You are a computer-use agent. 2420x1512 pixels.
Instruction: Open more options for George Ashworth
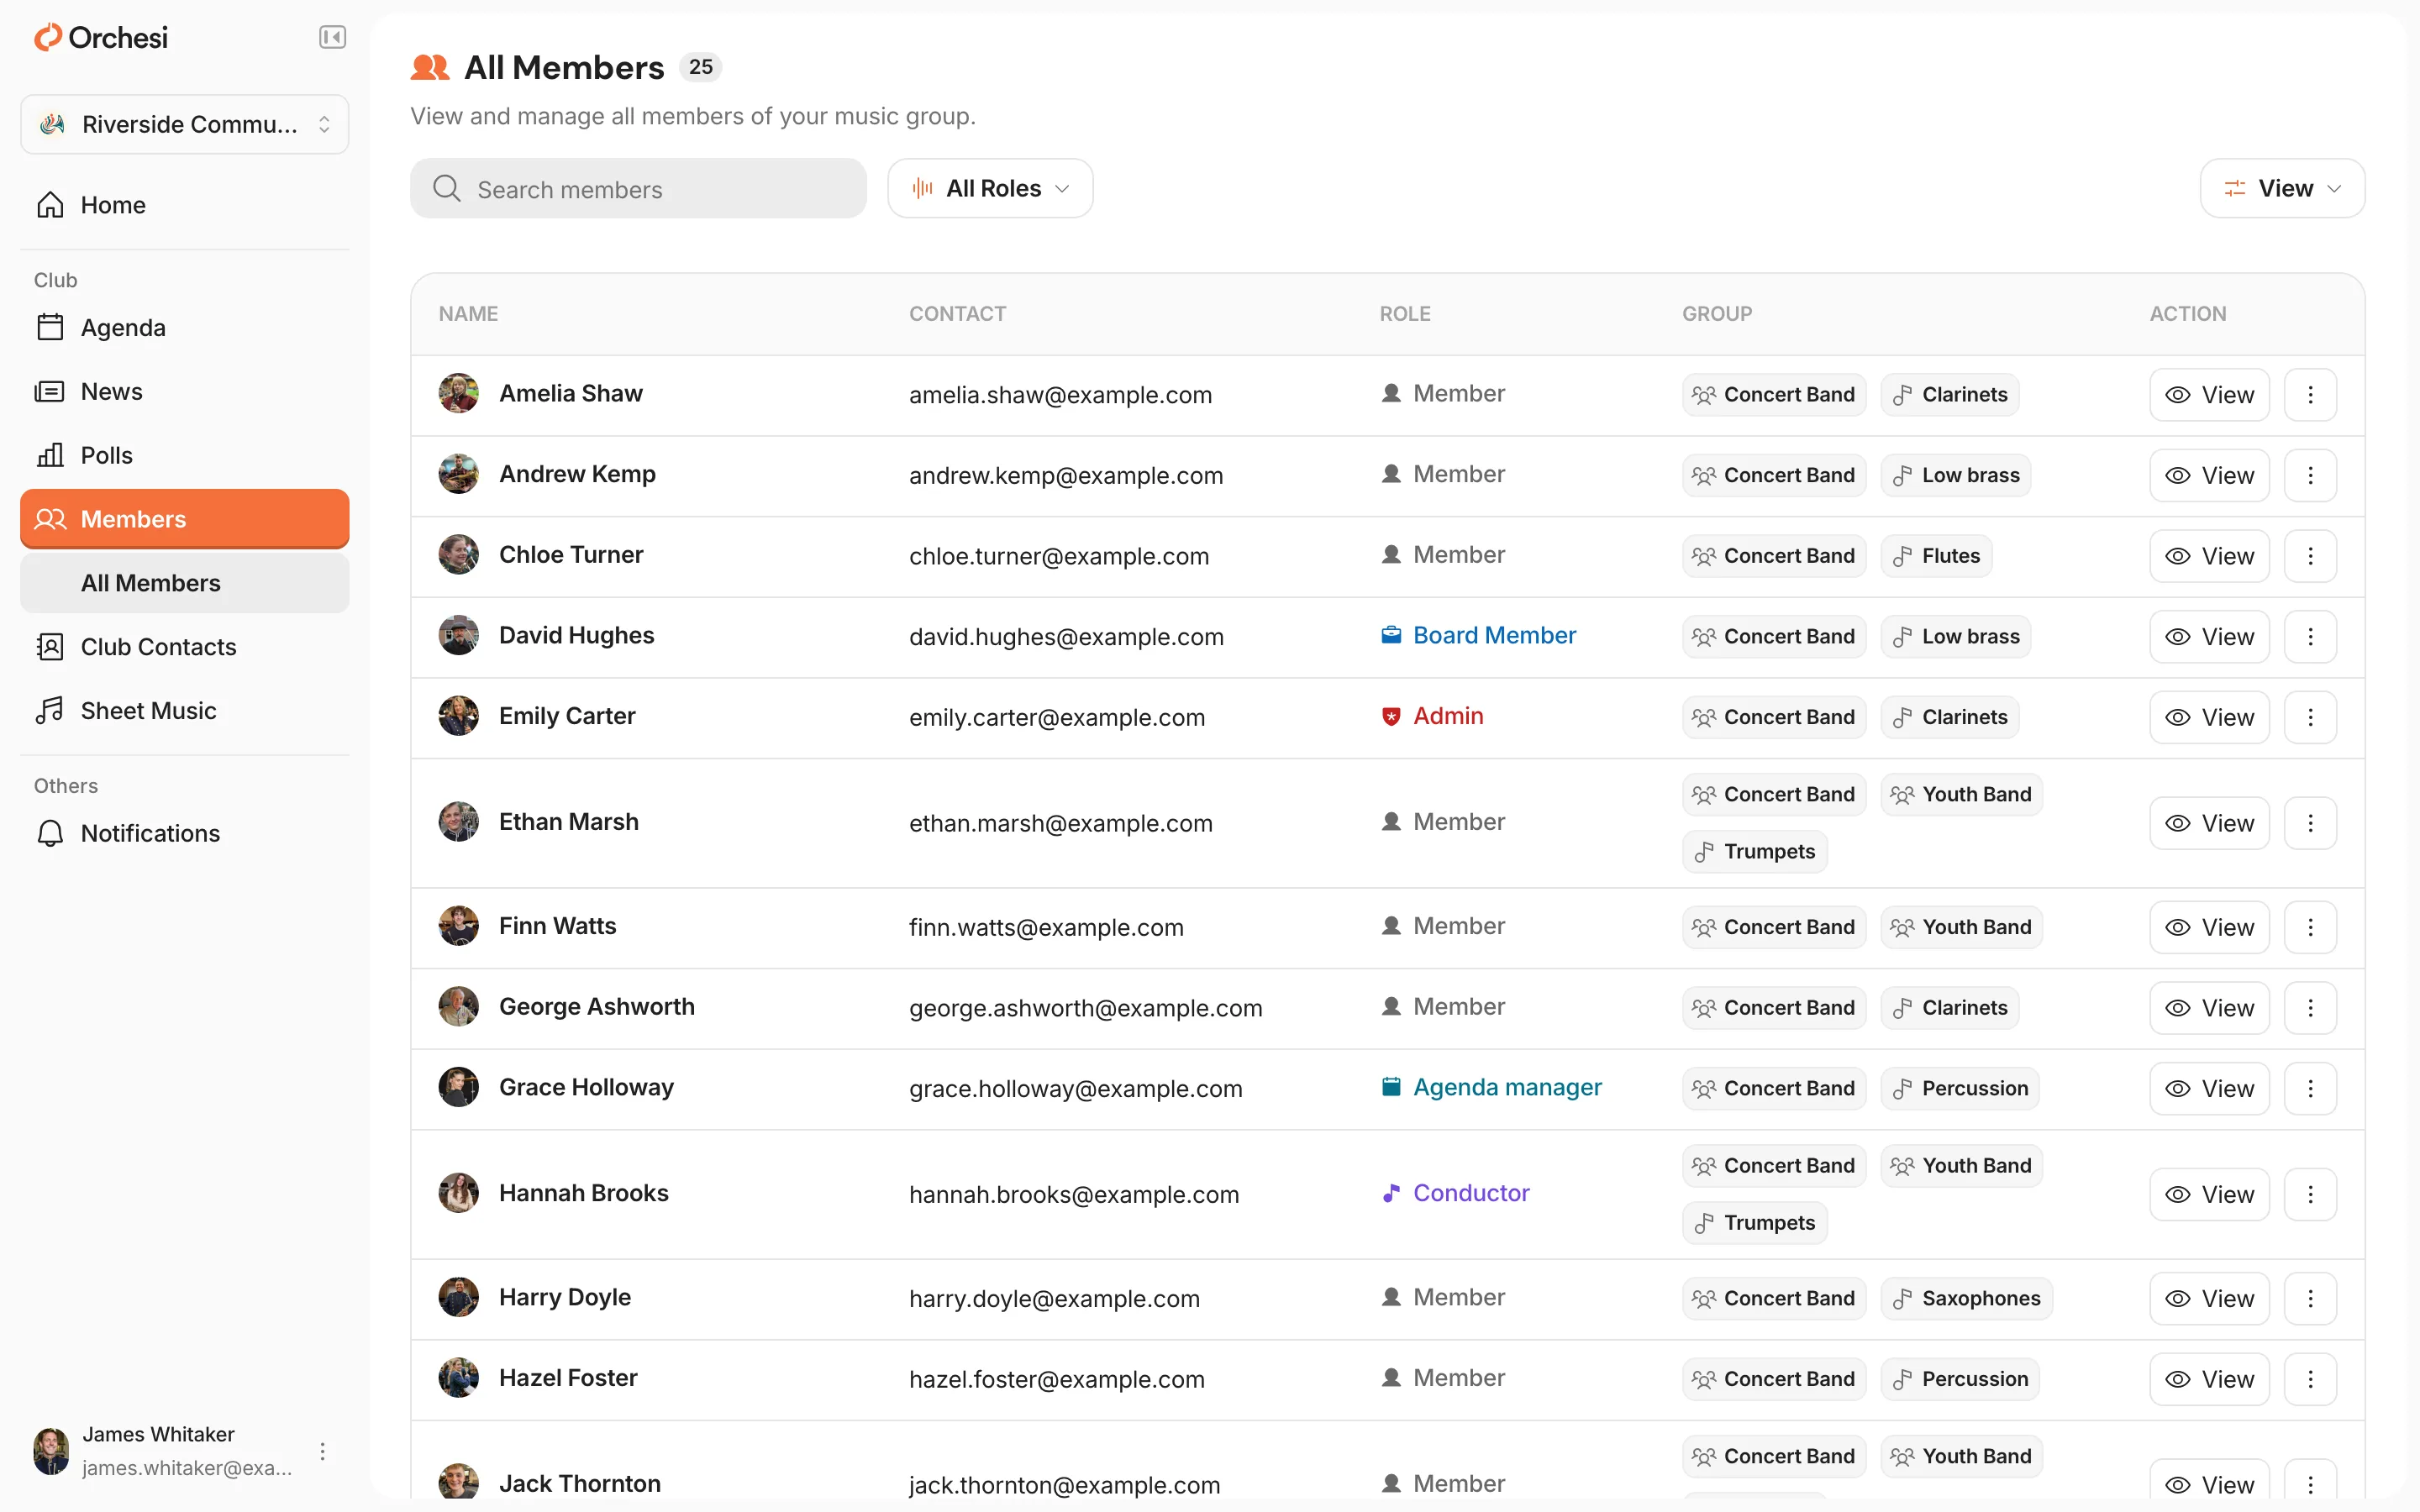pos(2310,1008)
